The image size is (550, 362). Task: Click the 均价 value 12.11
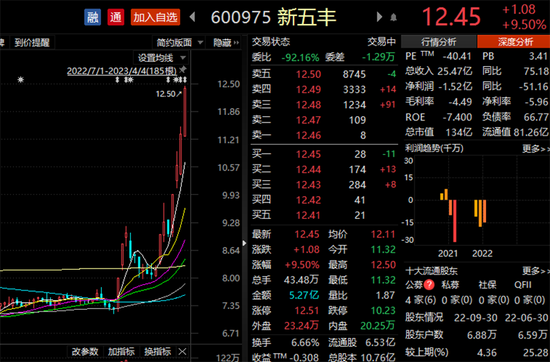pos(383,234)
